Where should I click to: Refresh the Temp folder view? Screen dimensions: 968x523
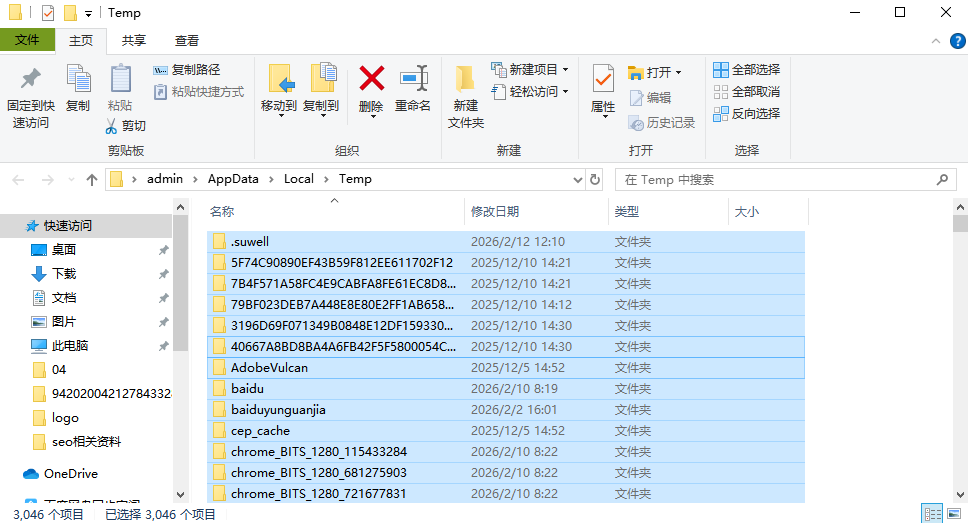(595, 180)
